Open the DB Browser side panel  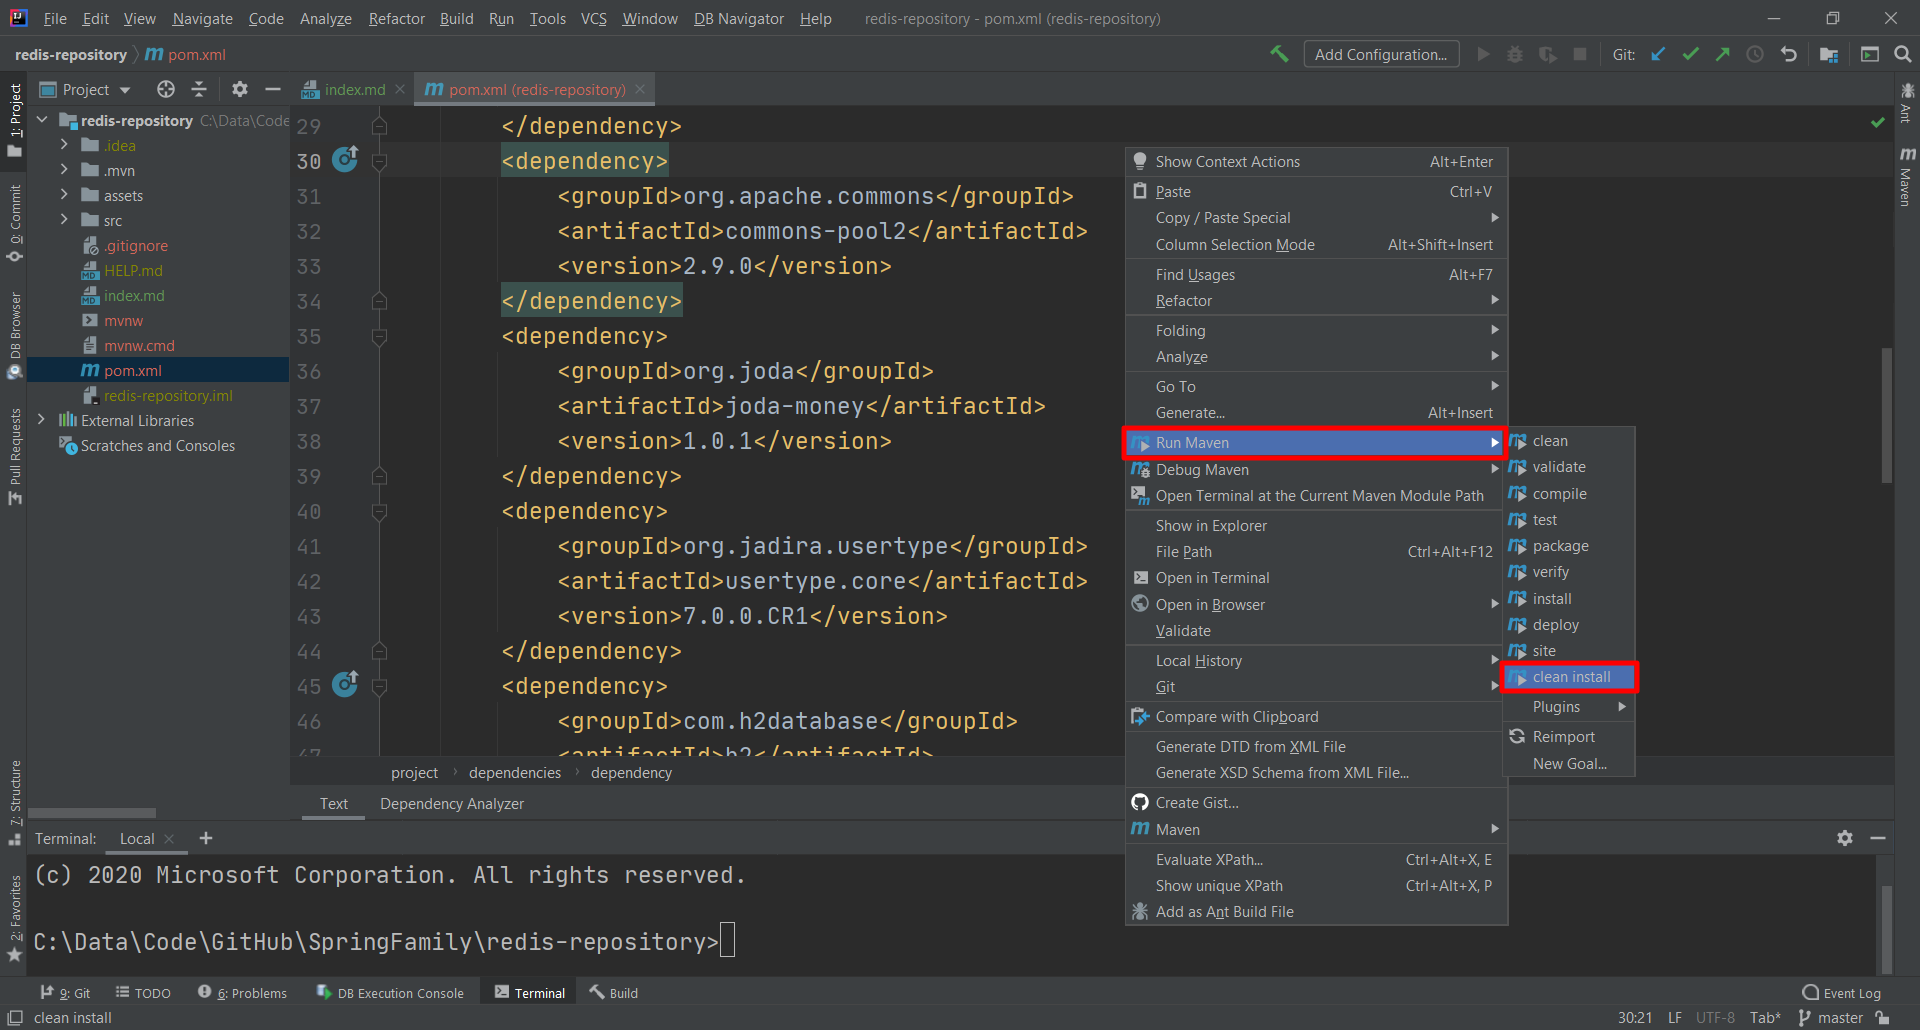[14, 335]
